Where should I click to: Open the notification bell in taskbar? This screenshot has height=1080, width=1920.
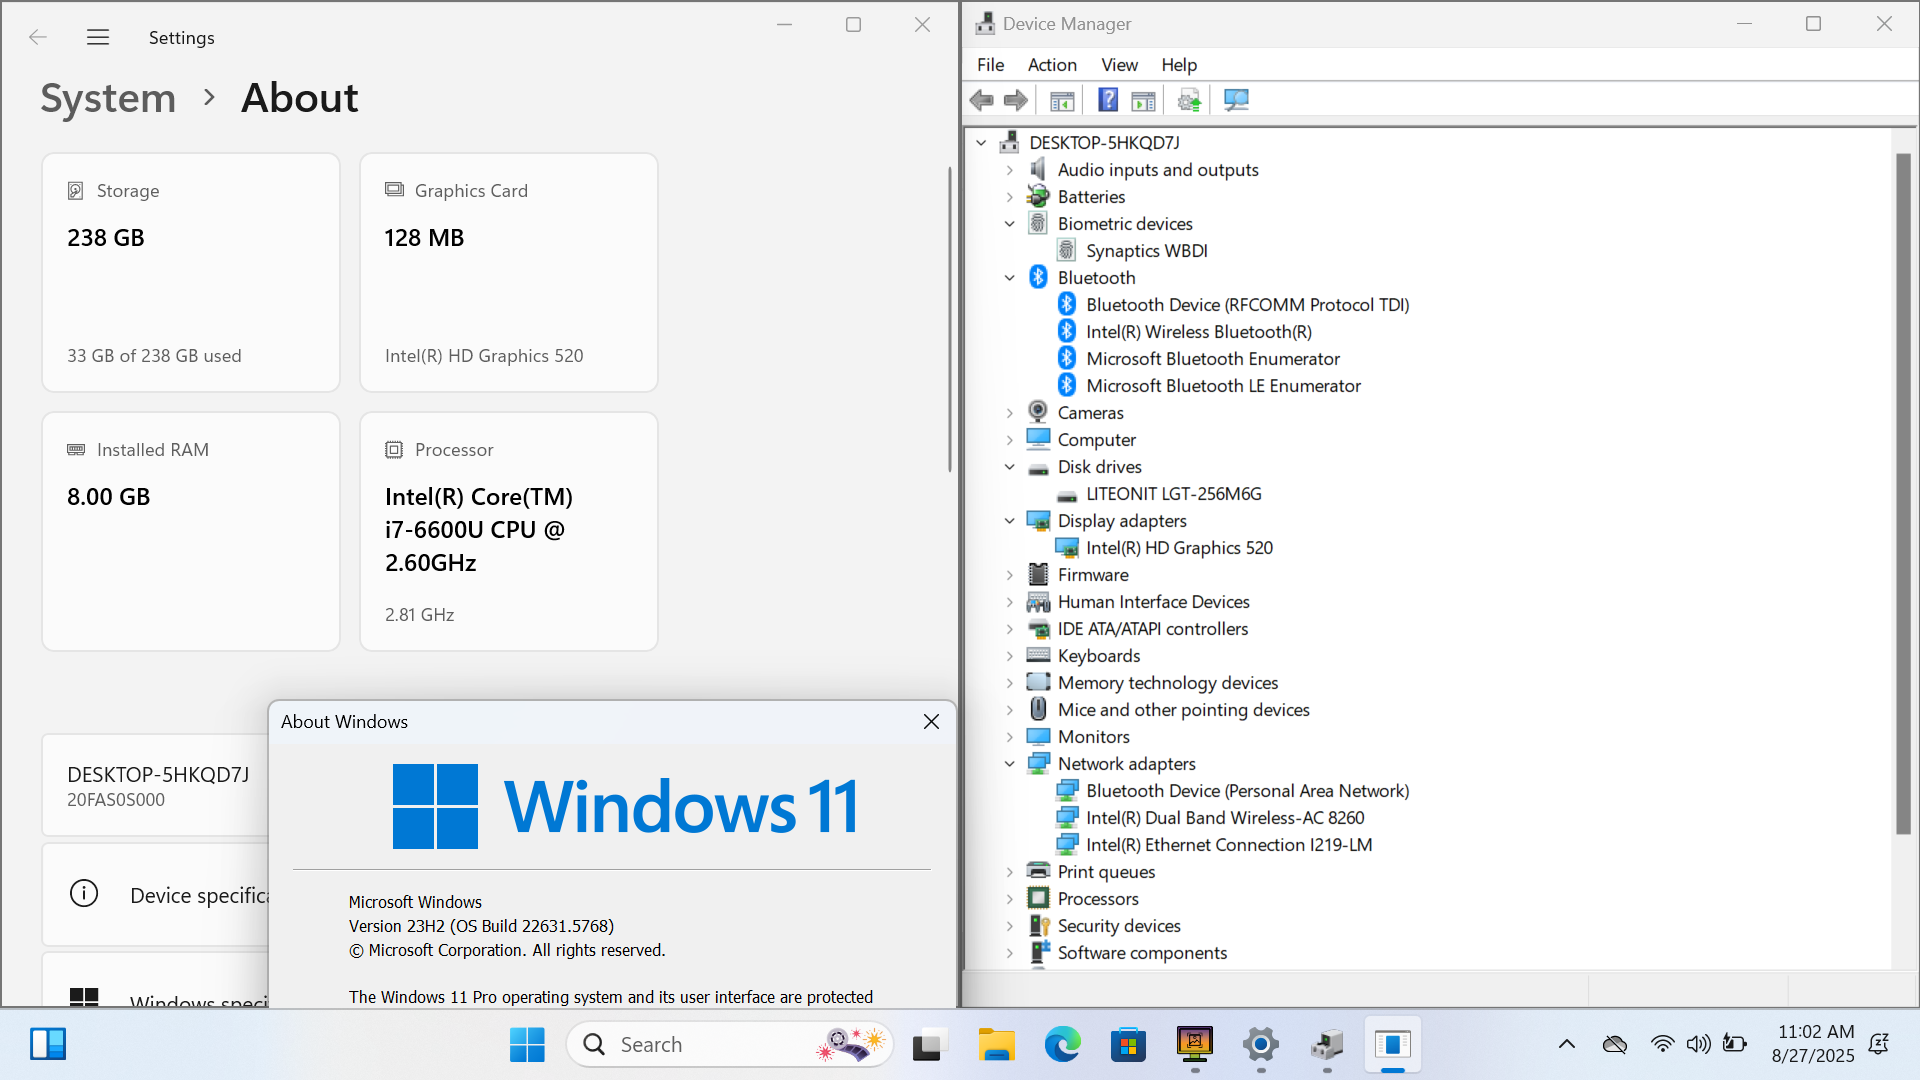pos(1879,1045)
